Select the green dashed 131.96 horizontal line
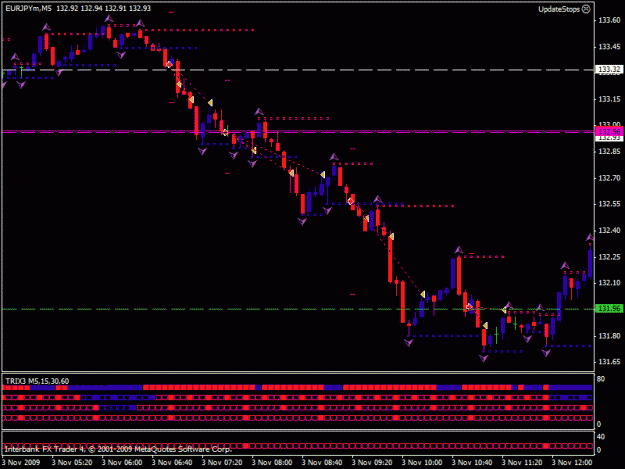The height and width of the screenshot is (469, 625). tap(298, 309)
